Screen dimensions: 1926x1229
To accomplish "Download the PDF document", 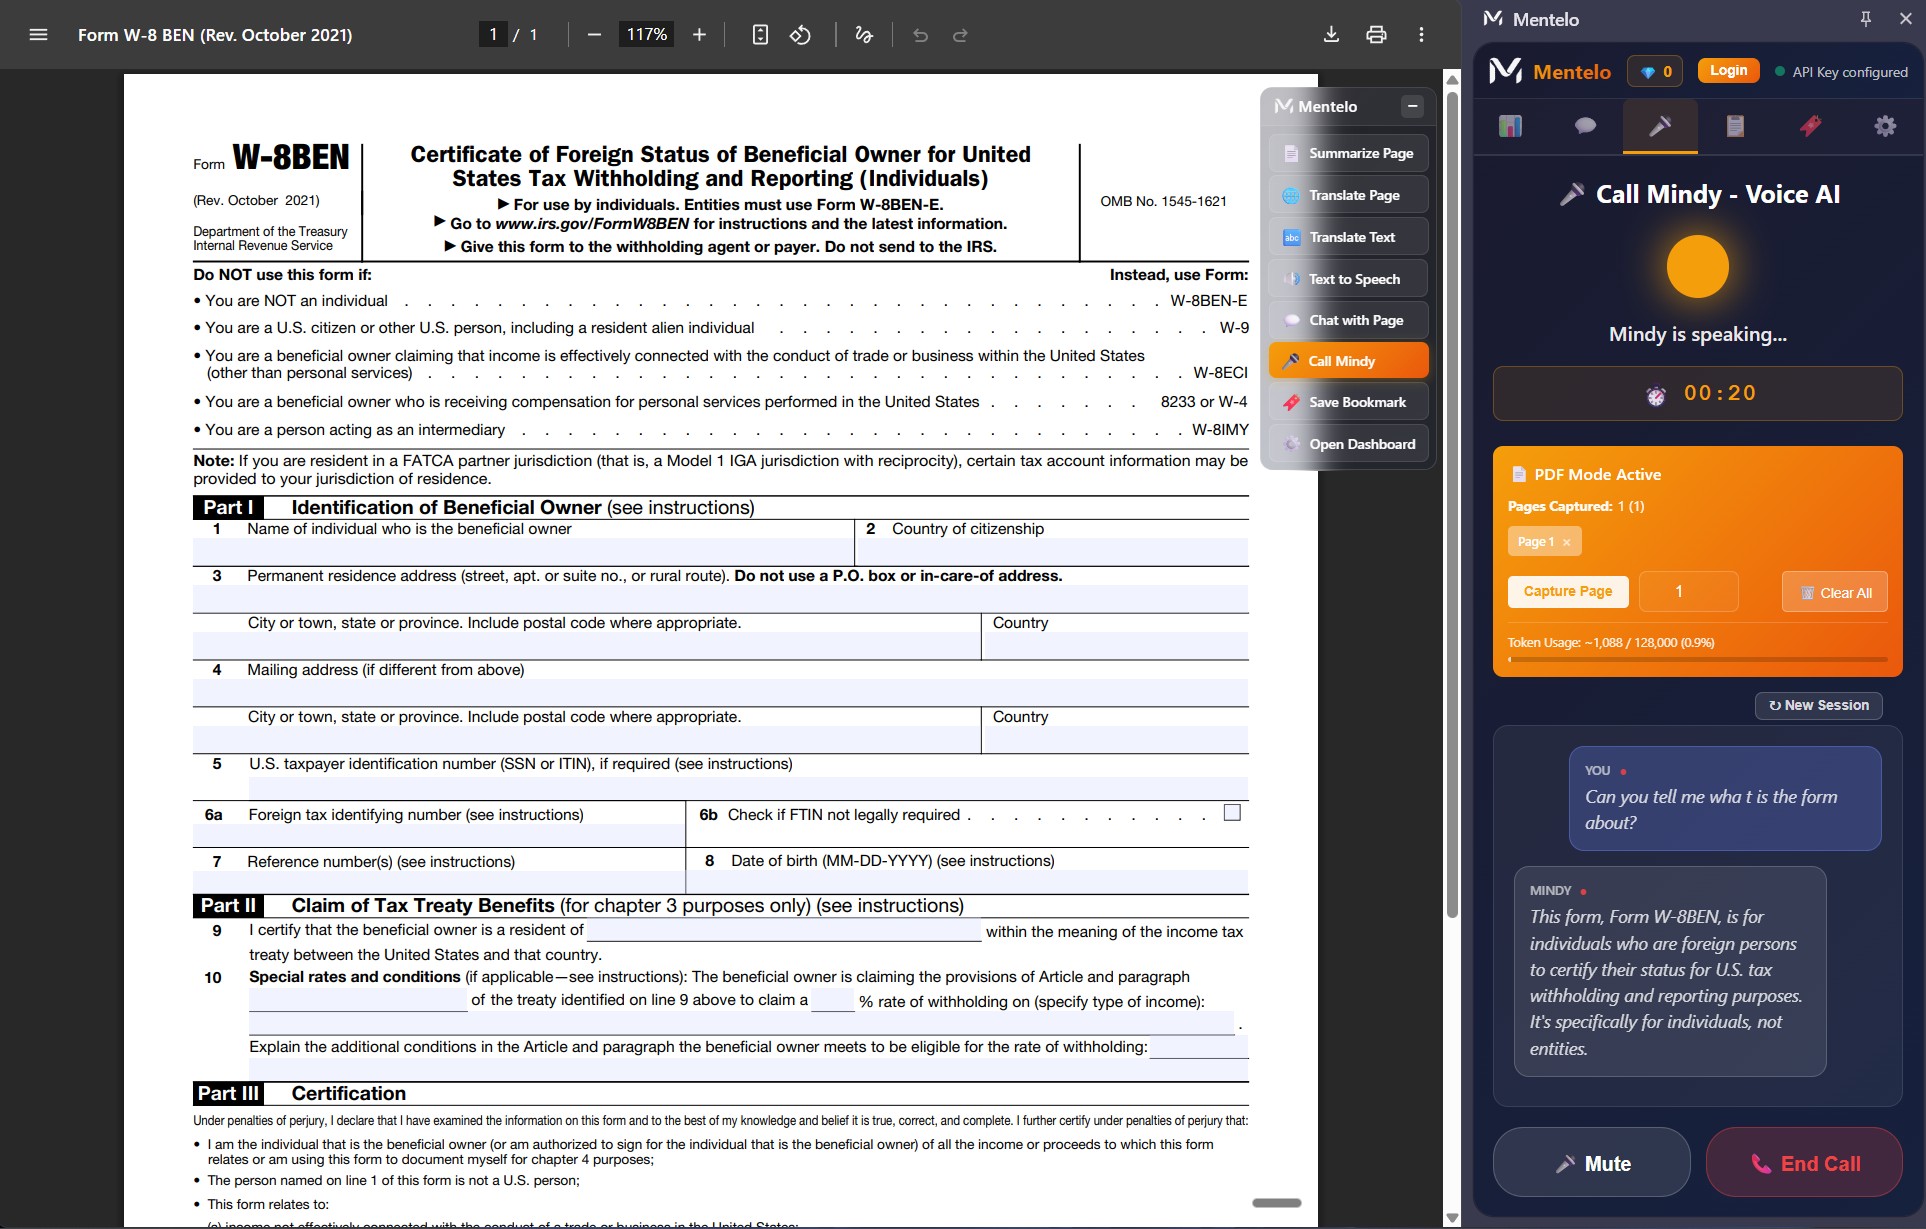I will tap(1331, 35).
